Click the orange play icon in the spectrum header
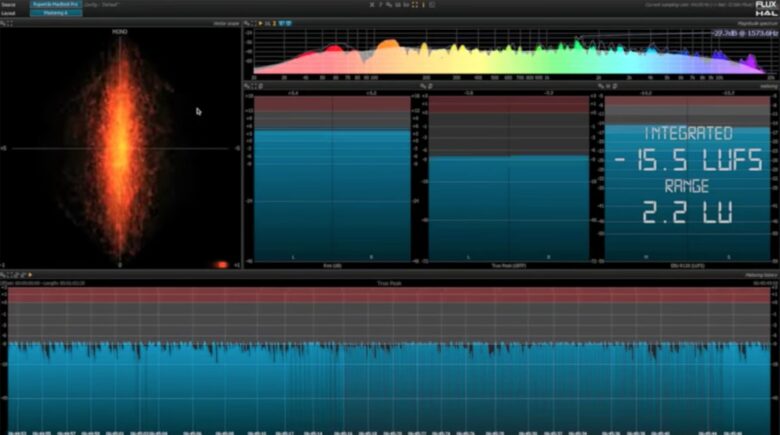The image size is (780, 435). click(x=262, y=22)
